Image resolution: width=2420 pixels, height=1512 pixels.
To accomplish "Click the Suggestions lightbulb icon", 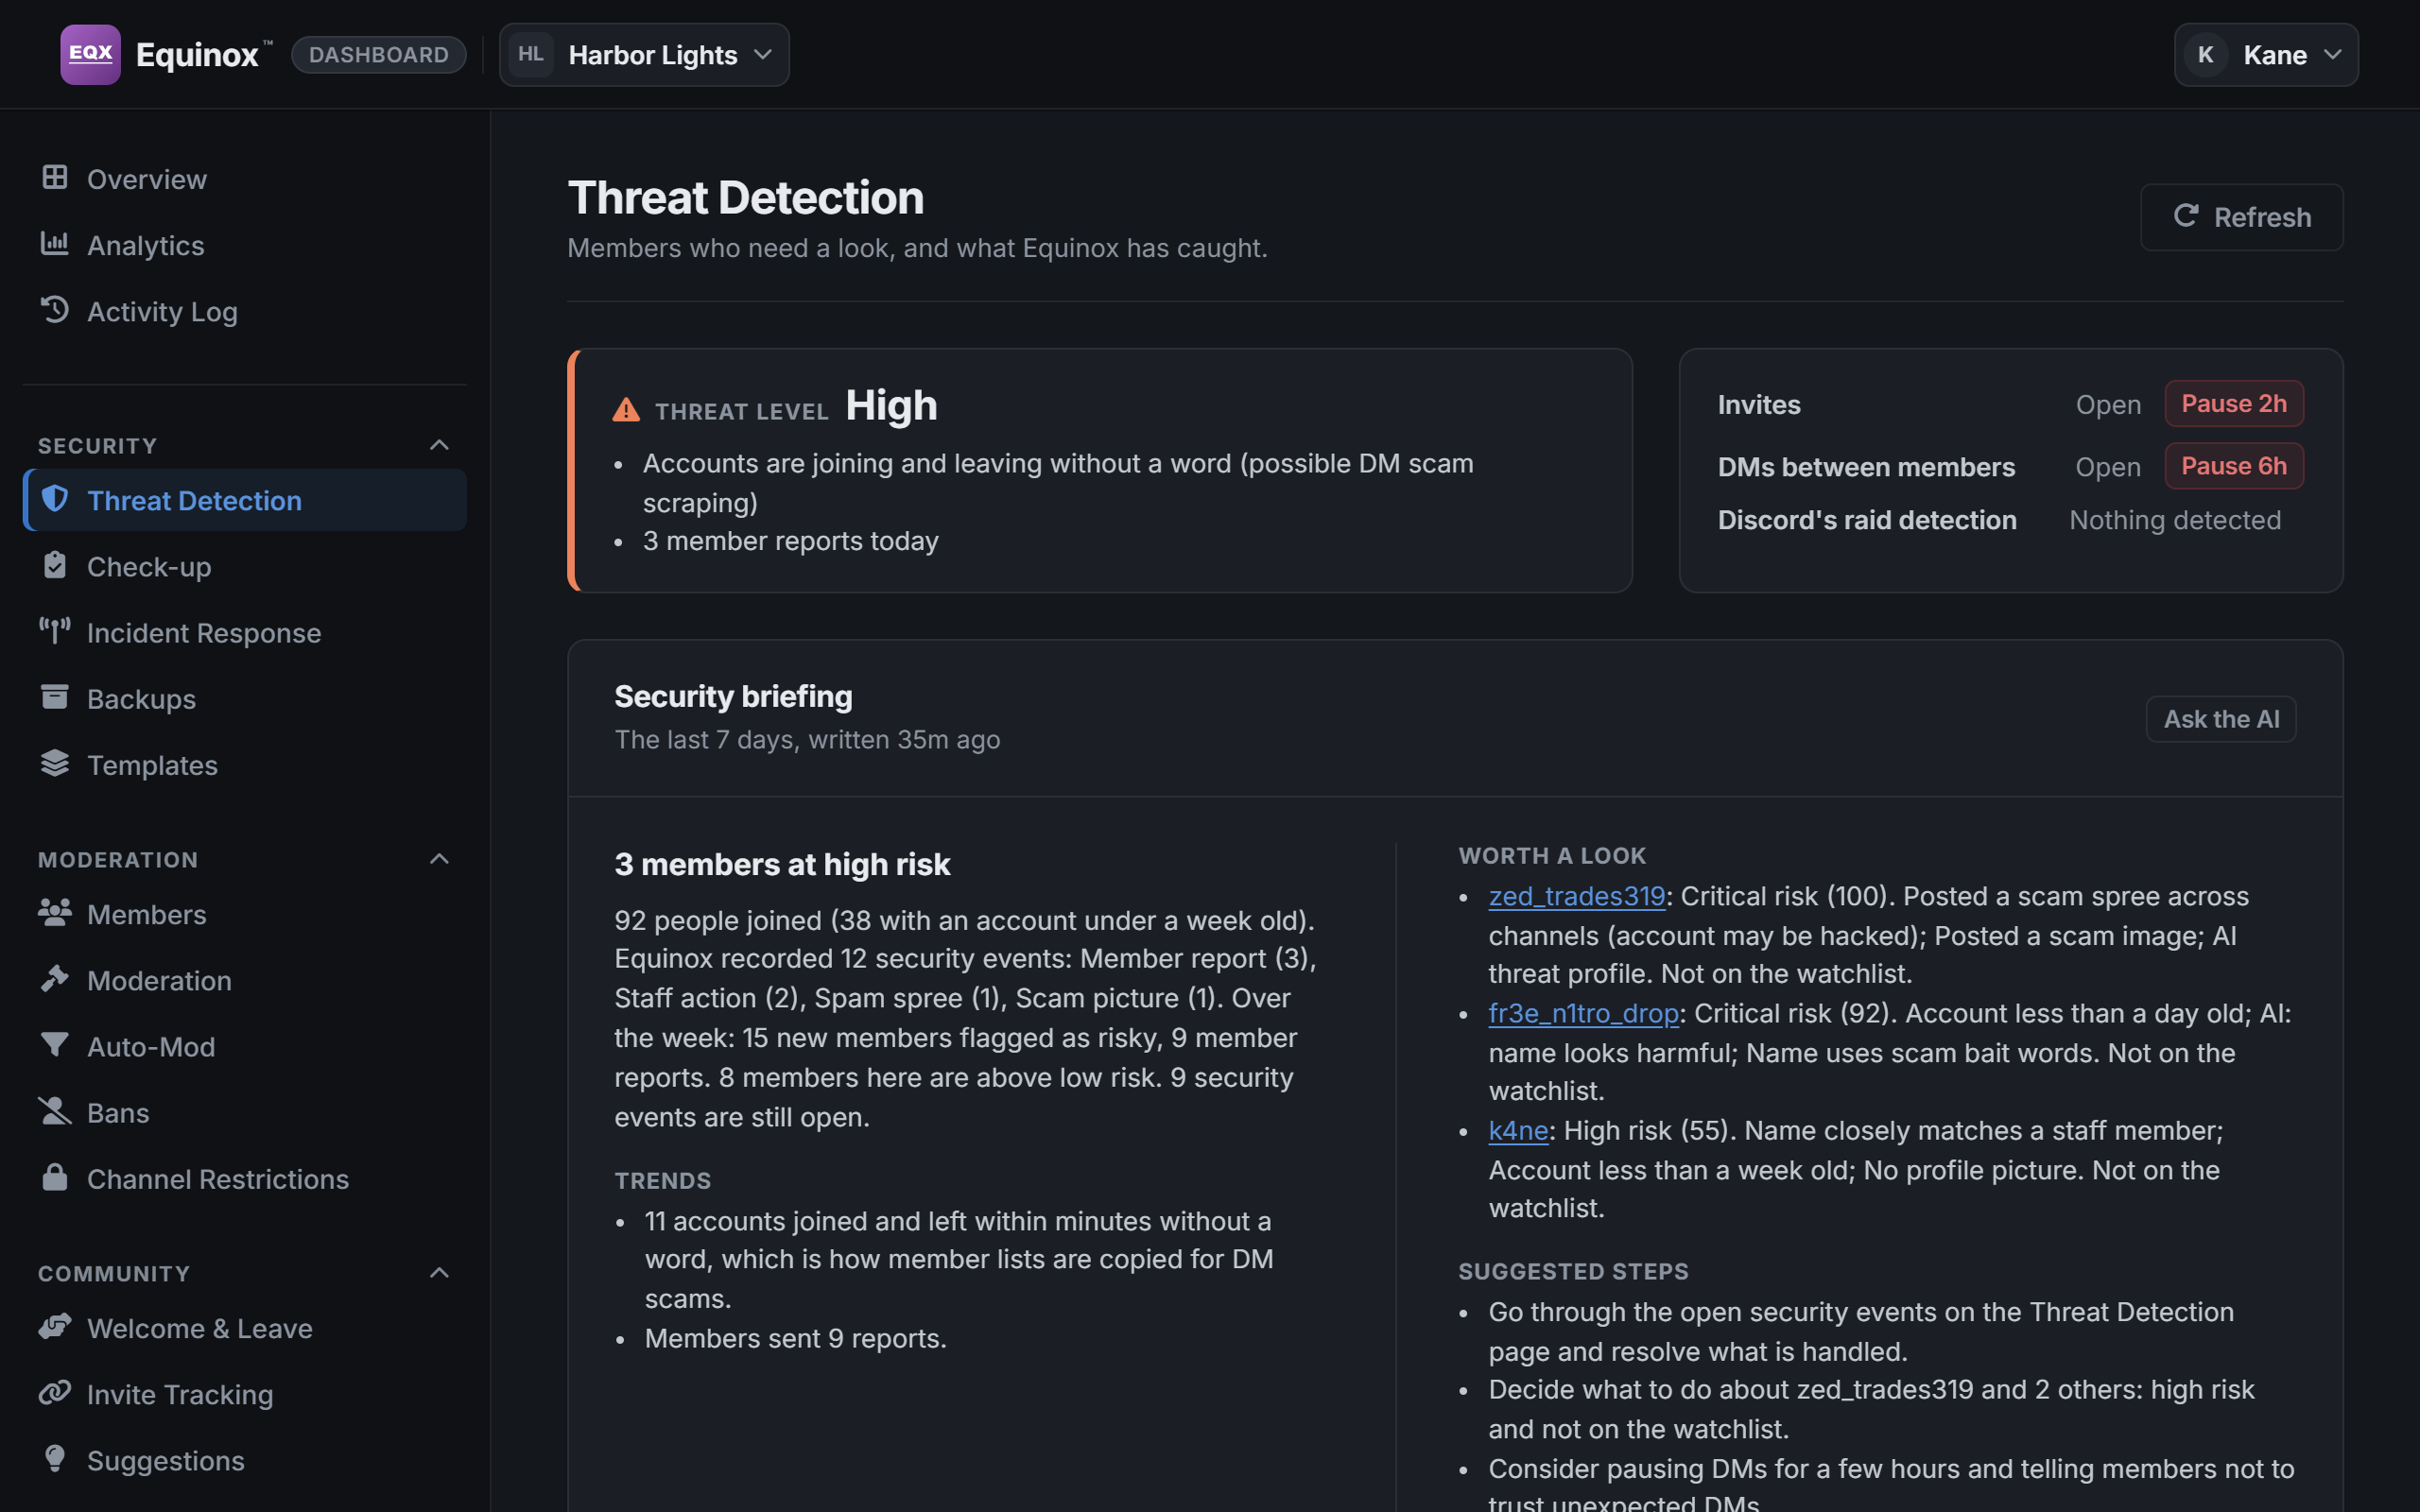I will click(55, 1459).
